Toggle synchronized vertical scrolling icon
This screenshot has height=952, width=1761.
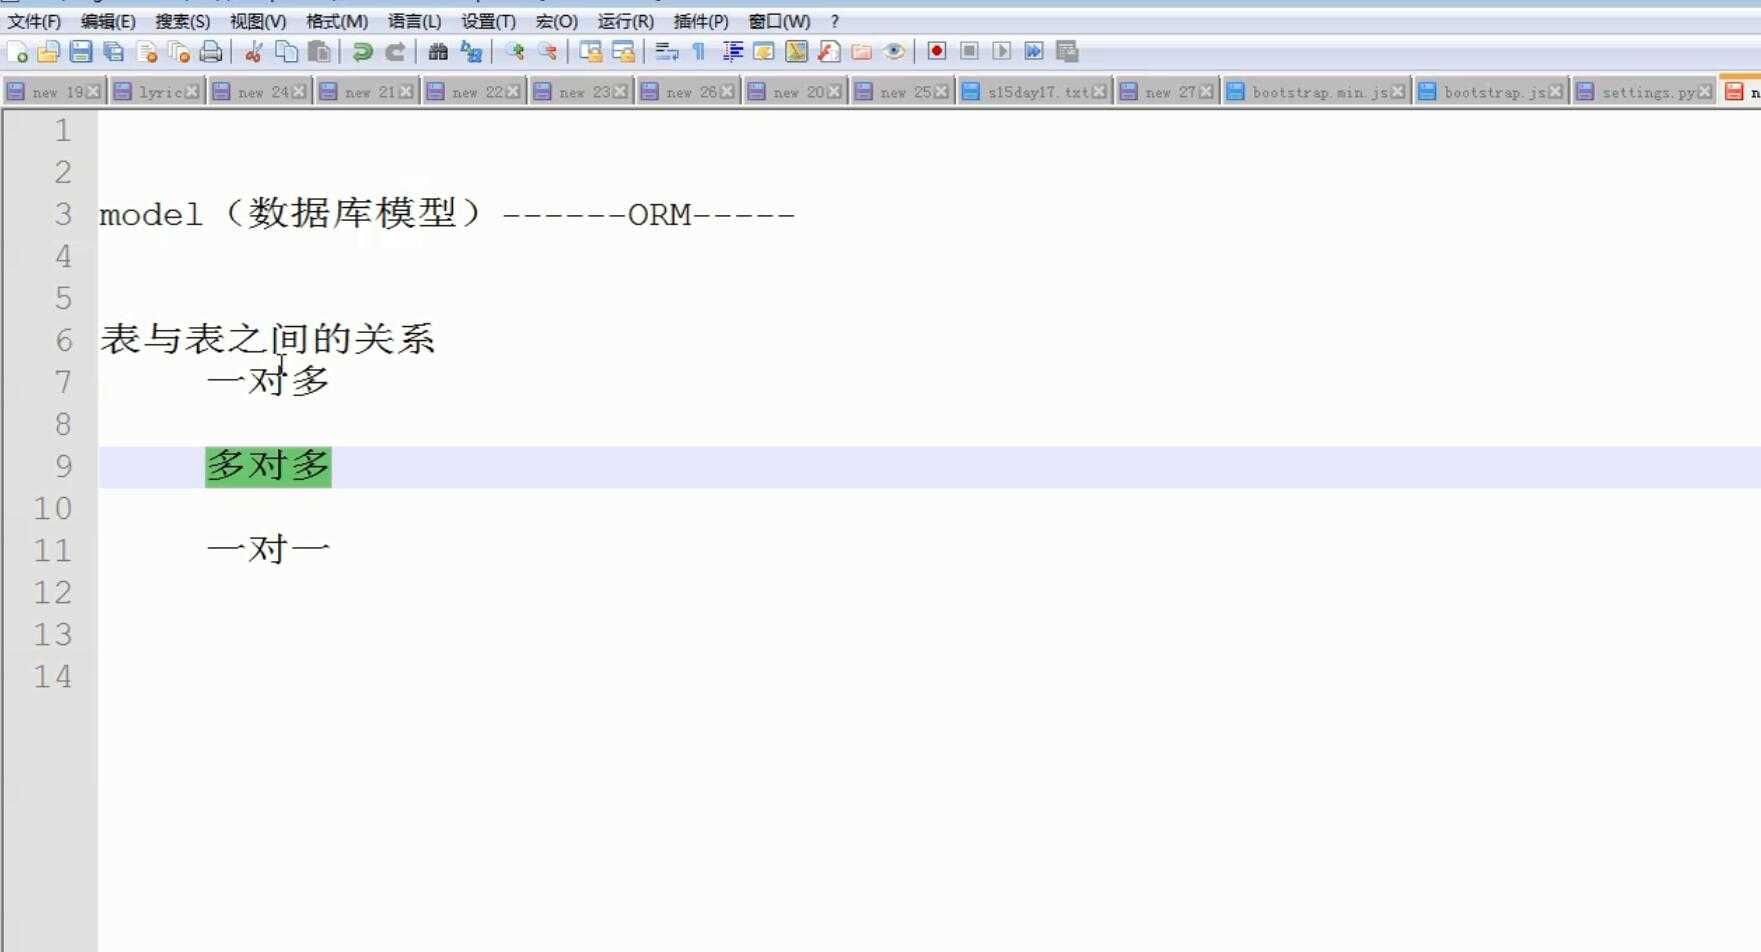tap(590, 52)
